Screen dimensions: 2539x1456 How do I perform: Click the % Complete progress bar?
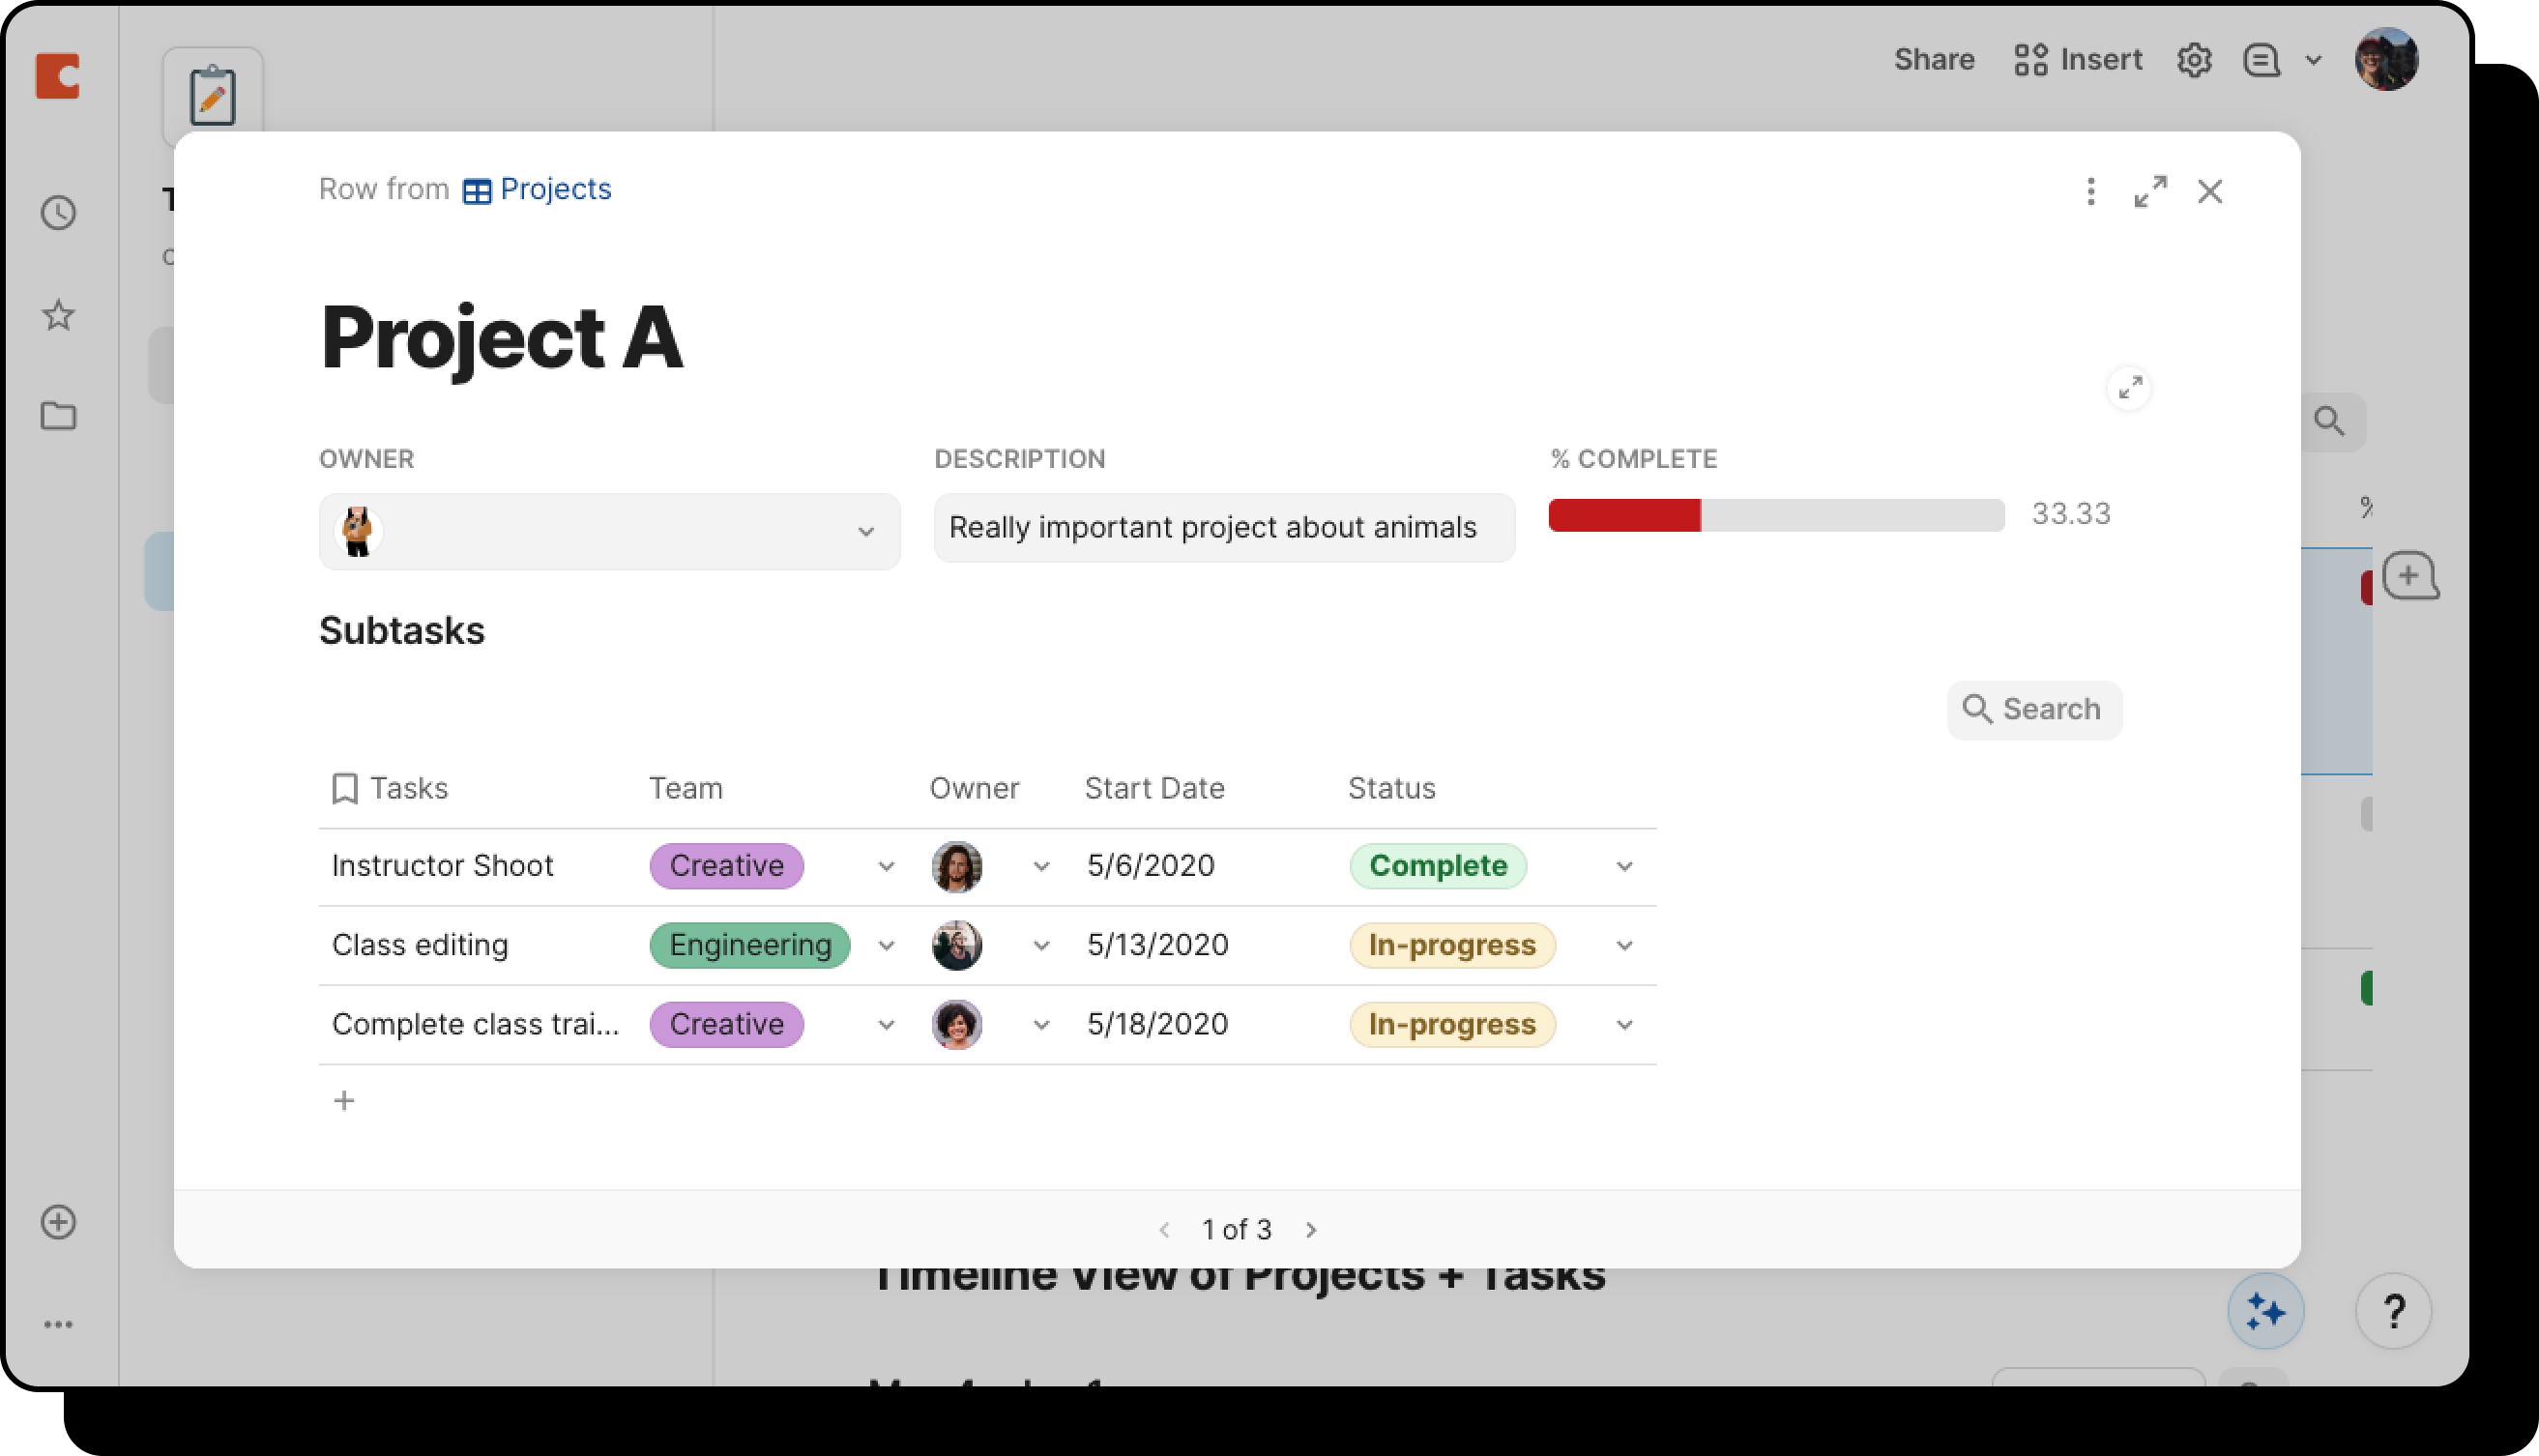[x=1776, y=515]
